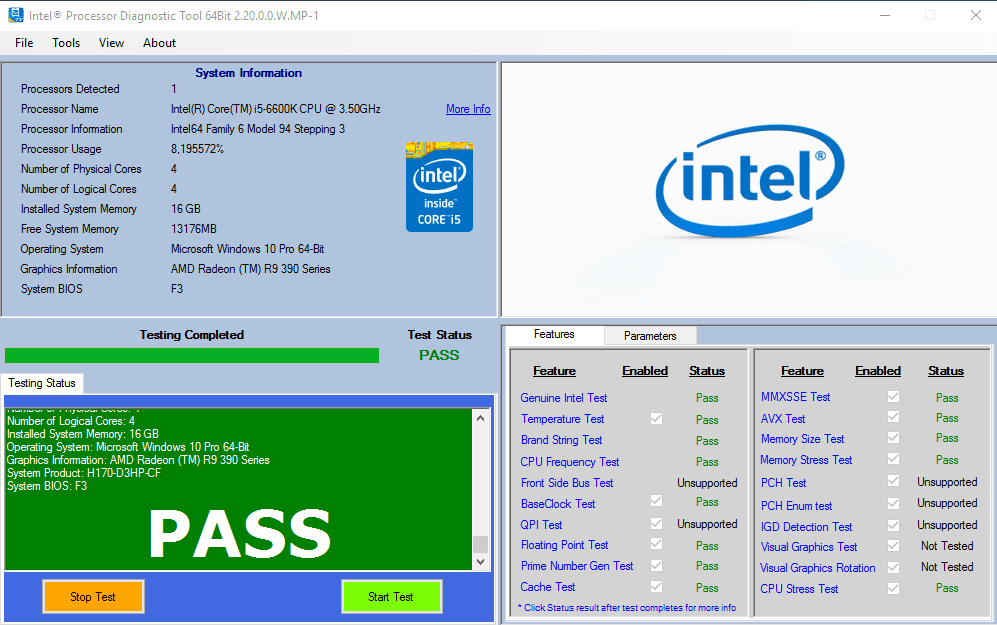Toggle the PCH Enum test checkbox

(x=893, y=504)
